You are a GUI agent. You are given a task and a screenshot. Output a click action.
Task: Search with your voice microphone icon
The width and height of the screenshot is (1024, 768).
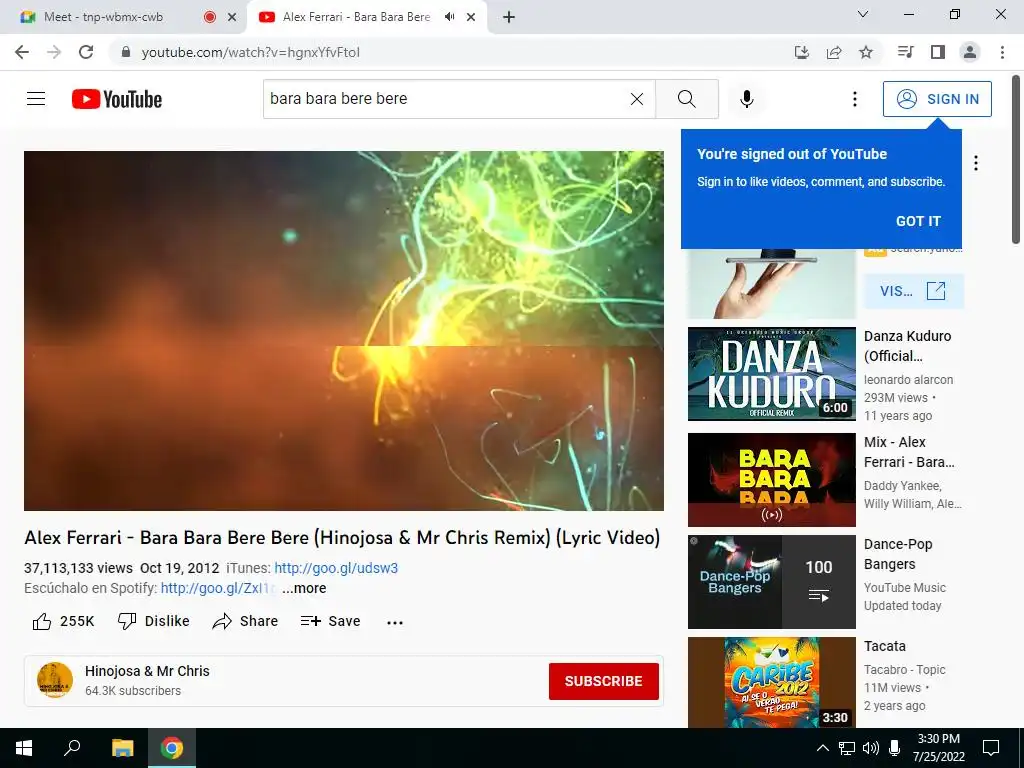point(746,99)
